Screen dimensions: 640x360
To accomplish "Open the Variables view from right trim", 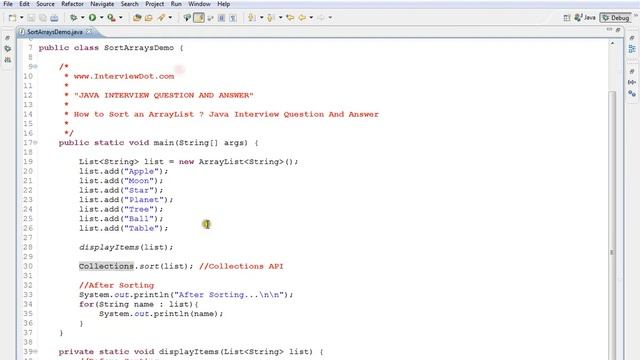I will (632, 82).
